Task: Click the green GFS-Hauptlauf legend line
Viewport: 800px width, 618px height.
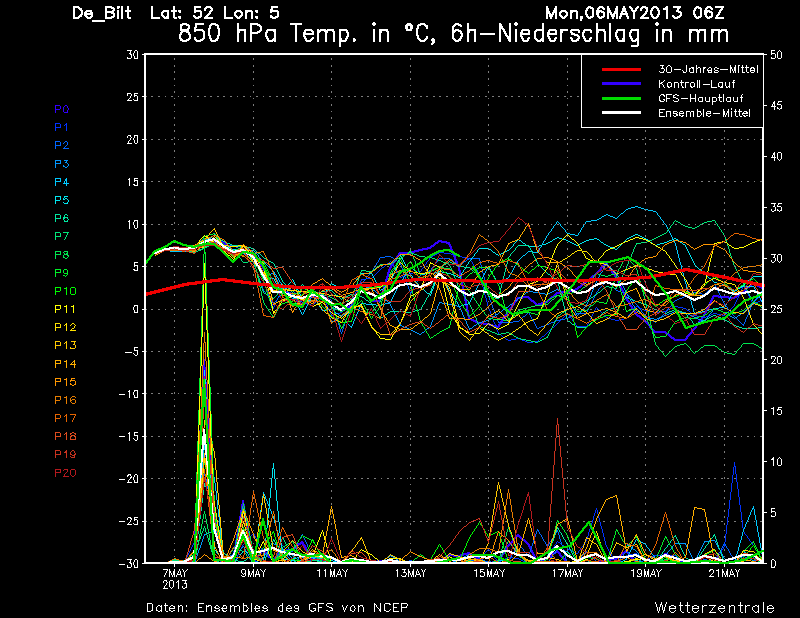Action: [621, 98]
